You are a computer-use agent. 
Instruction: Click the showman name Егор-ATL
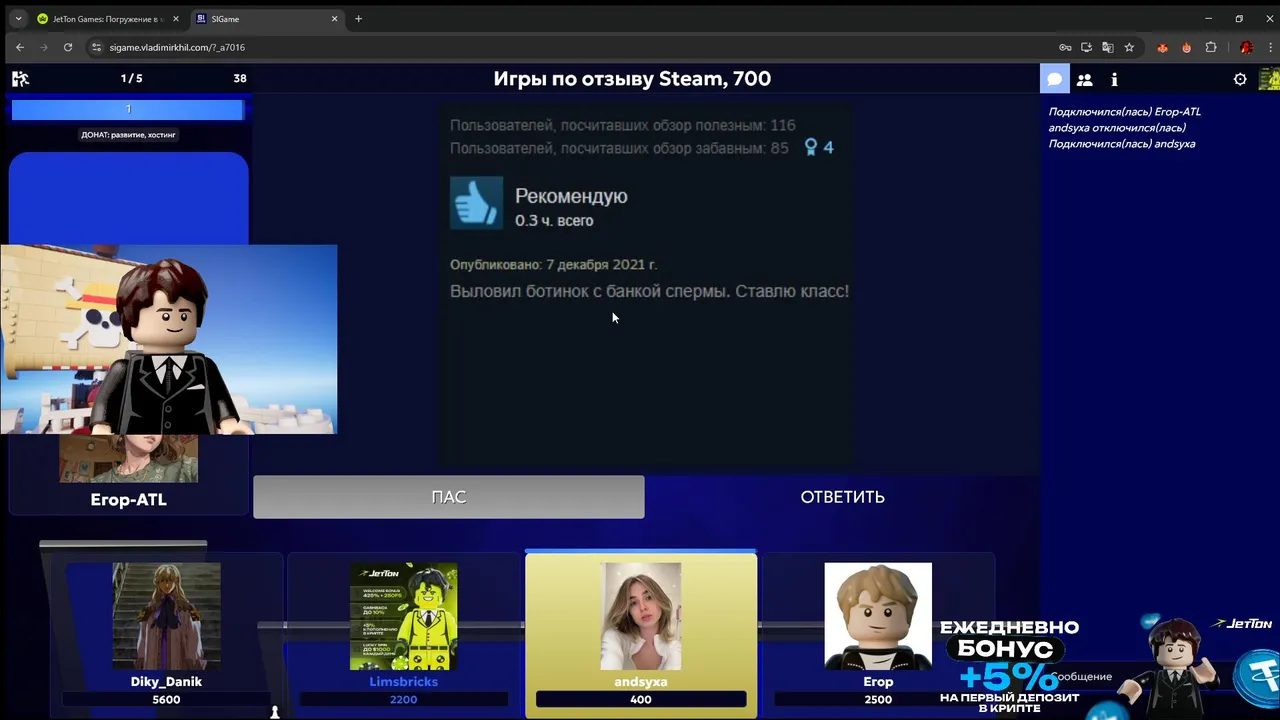click(x=128, y=499)
